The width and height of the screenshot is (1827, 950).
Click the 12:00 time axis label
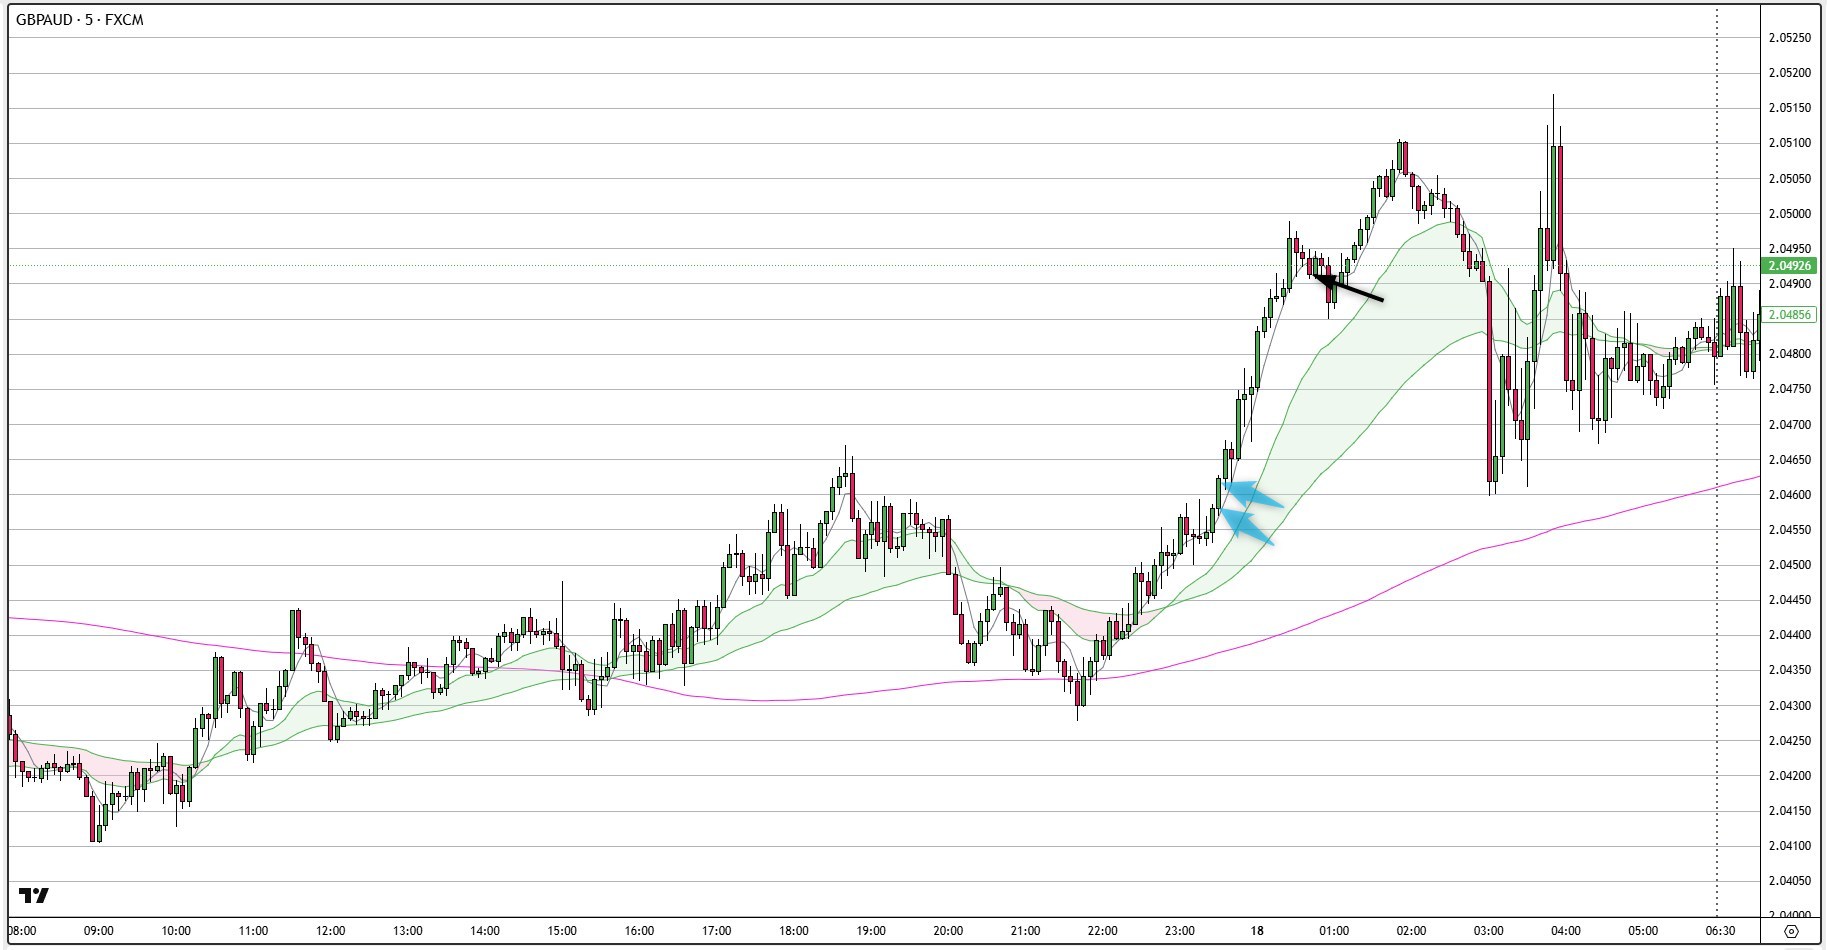coord(330,931)
